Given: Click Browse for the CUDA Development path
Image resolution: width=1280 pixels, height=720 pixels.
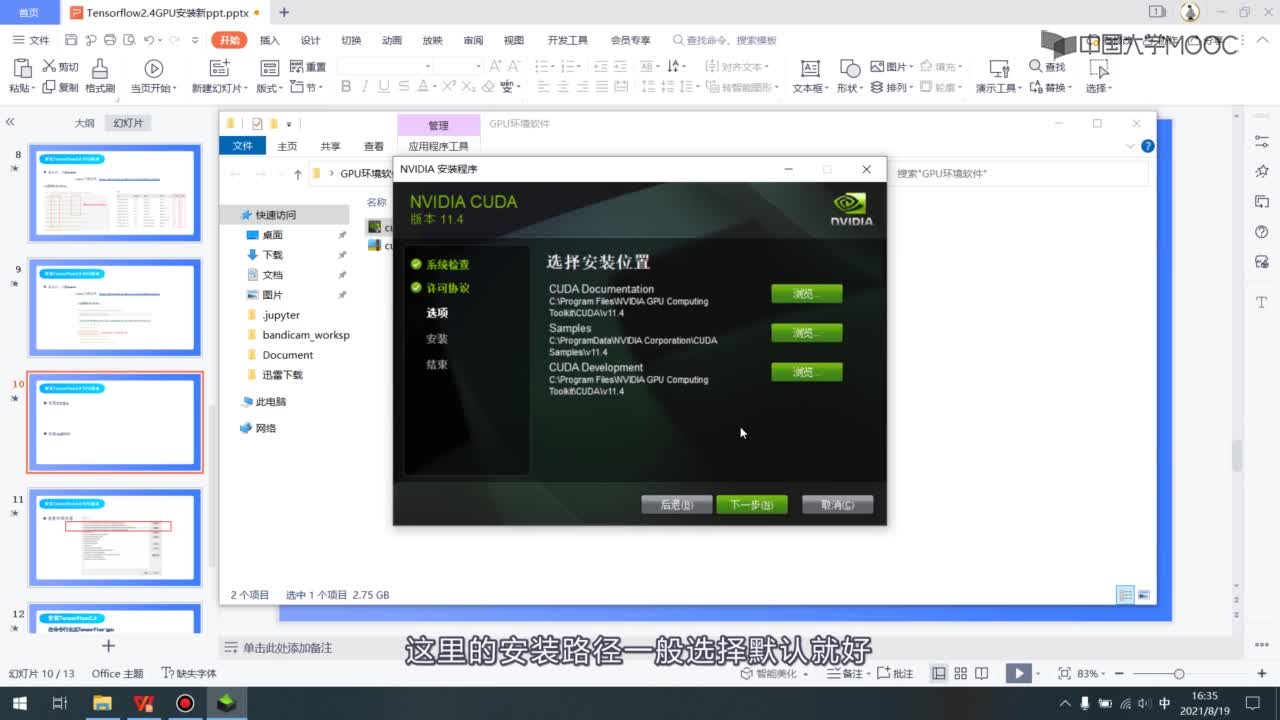Looking at the screenshot, I should click(x=806, y=372).
